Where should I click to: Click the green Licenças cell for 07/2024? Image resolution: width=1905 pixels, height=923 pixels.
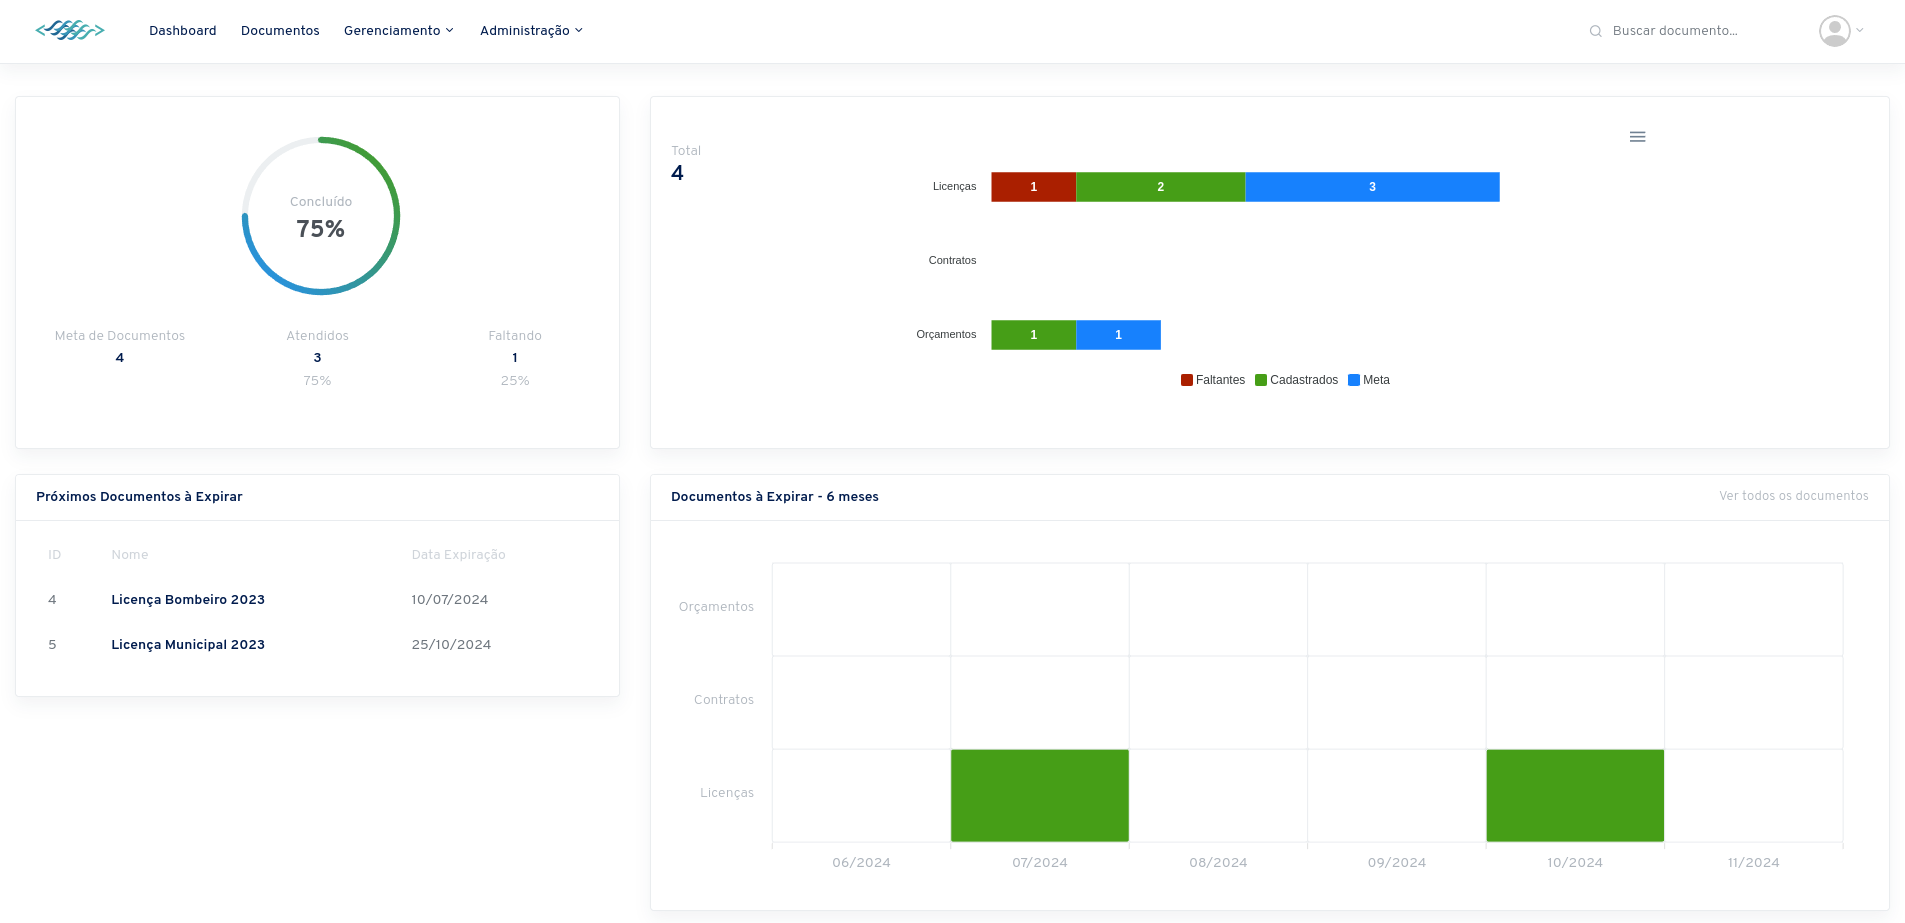1040,796
